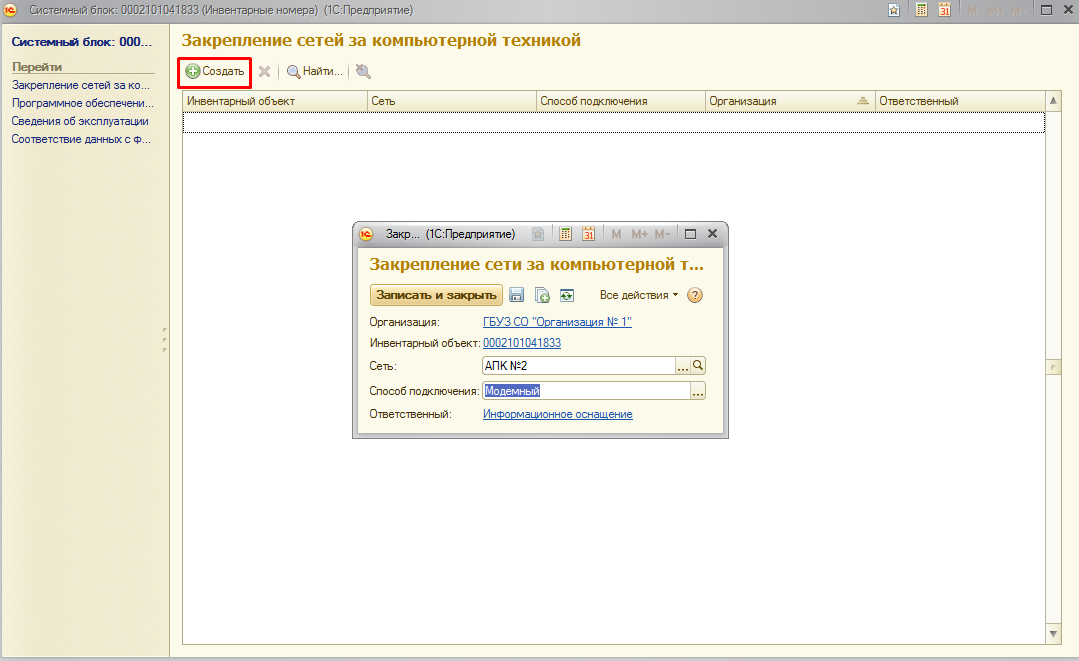Open the selection ellipsis for Способ подключения
The image size is (1079, 661).
698,391
